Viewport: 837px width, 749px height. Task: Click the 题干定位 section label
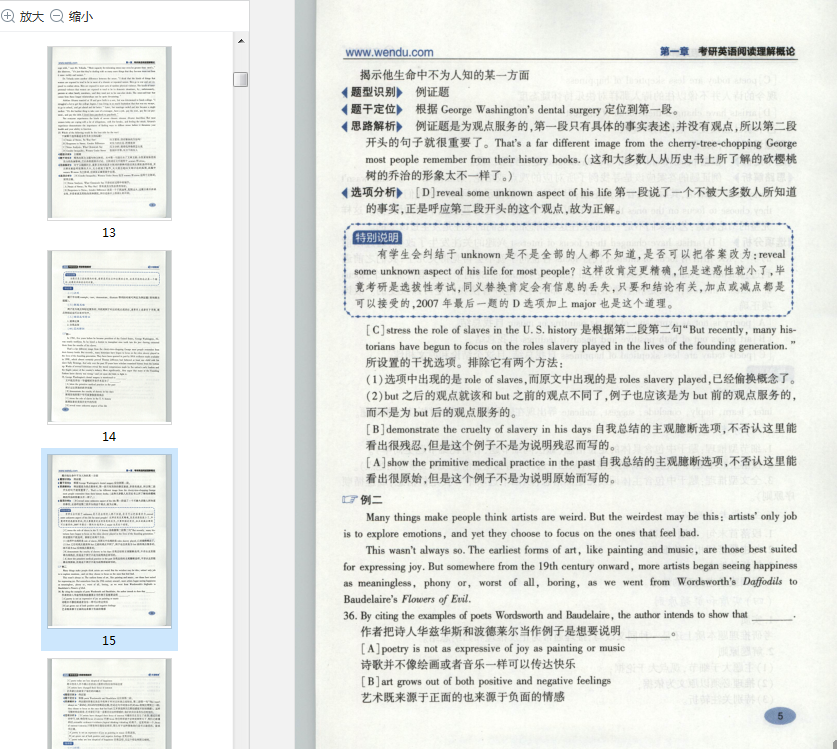pos(373,109)
